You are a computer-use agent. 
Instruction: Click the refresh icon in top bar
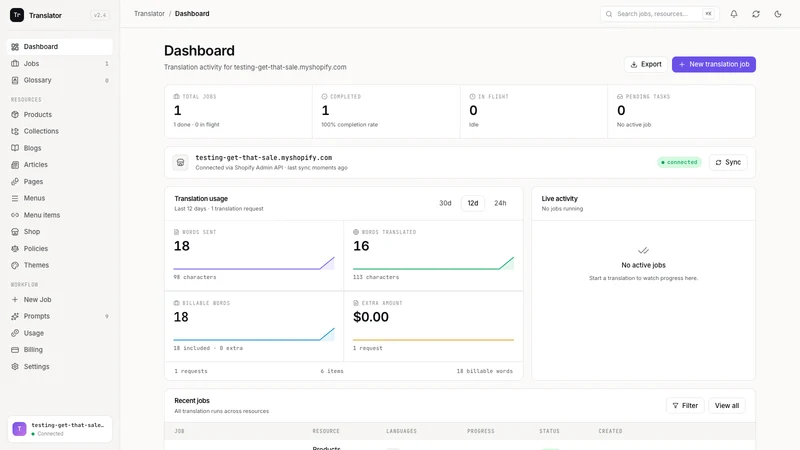pyautogui.click(x=756, y=14)
